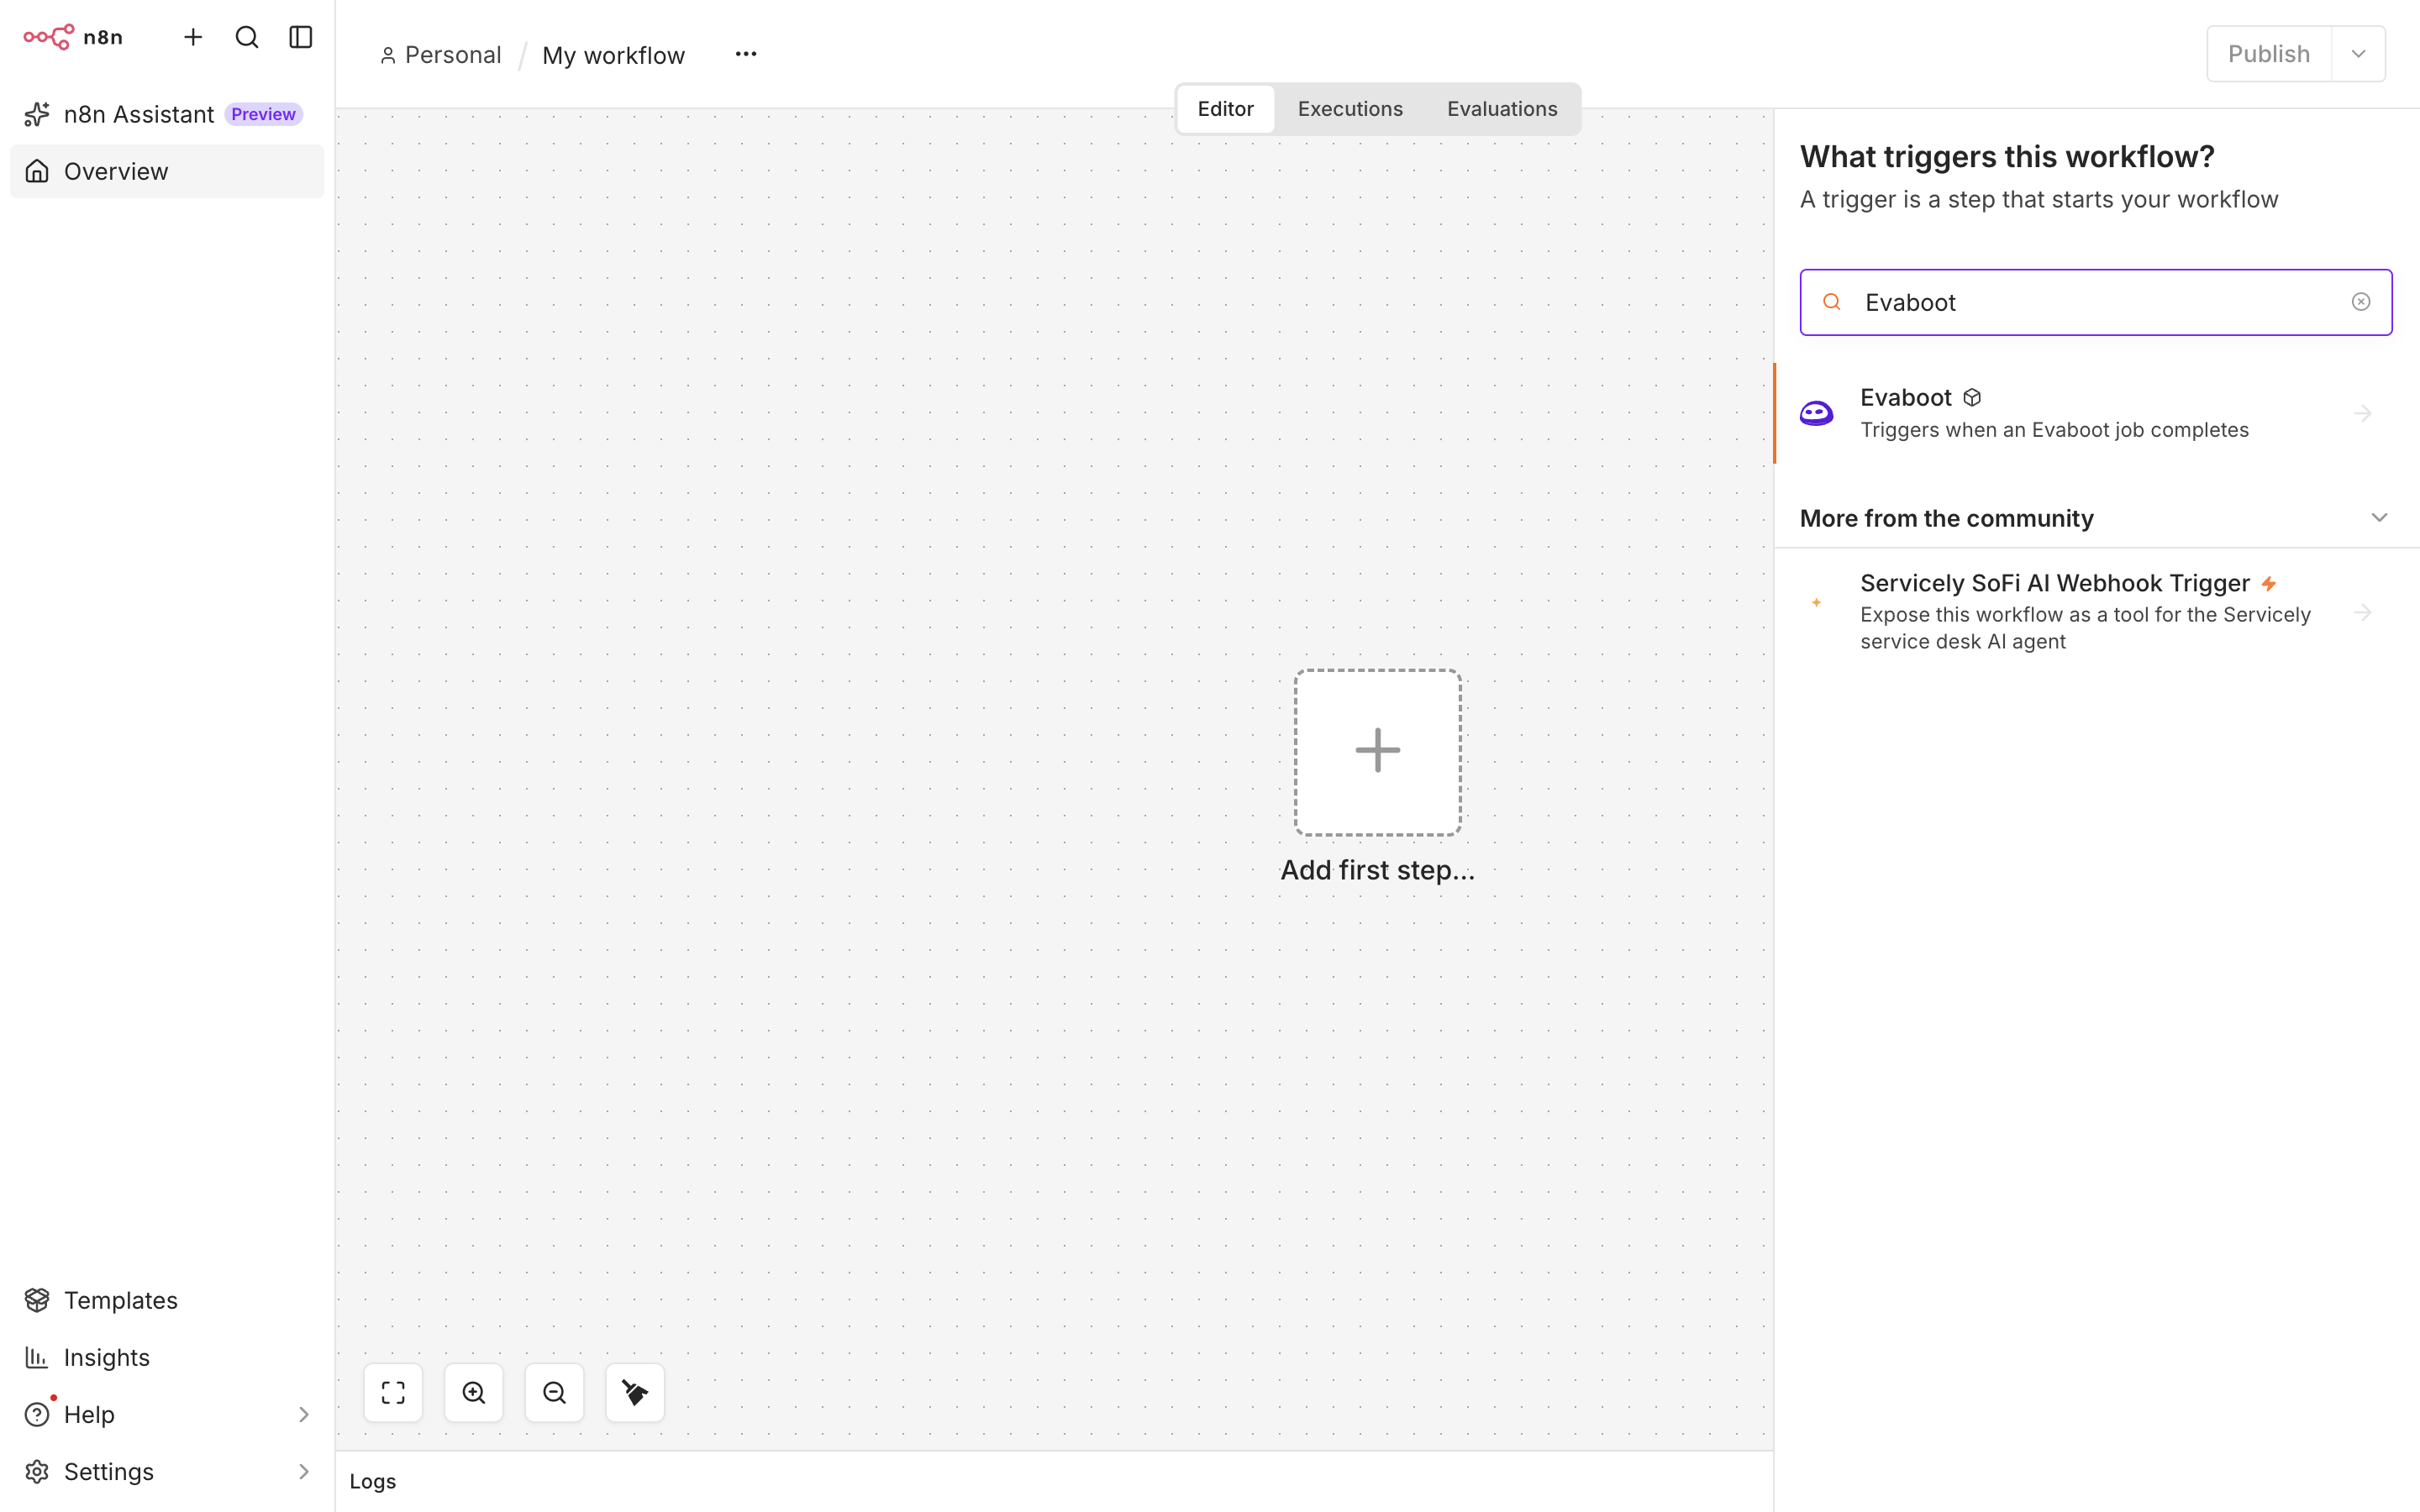The image size is (2420, 1512).
Task: Open Templates from the sidebar
Action: click(x=167, y=1300)
